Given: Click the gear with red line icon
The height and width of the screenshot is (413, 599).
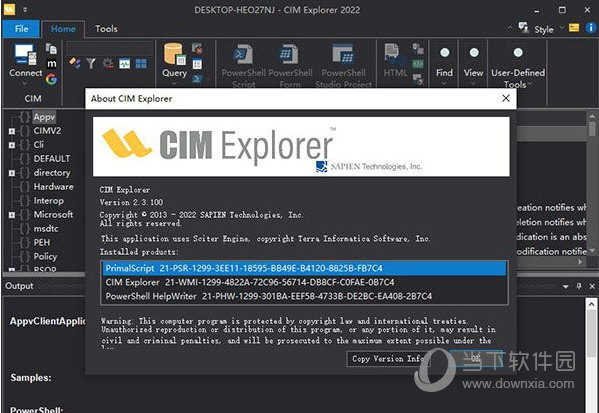Looking at the screenshot, I should click(108, 63).
